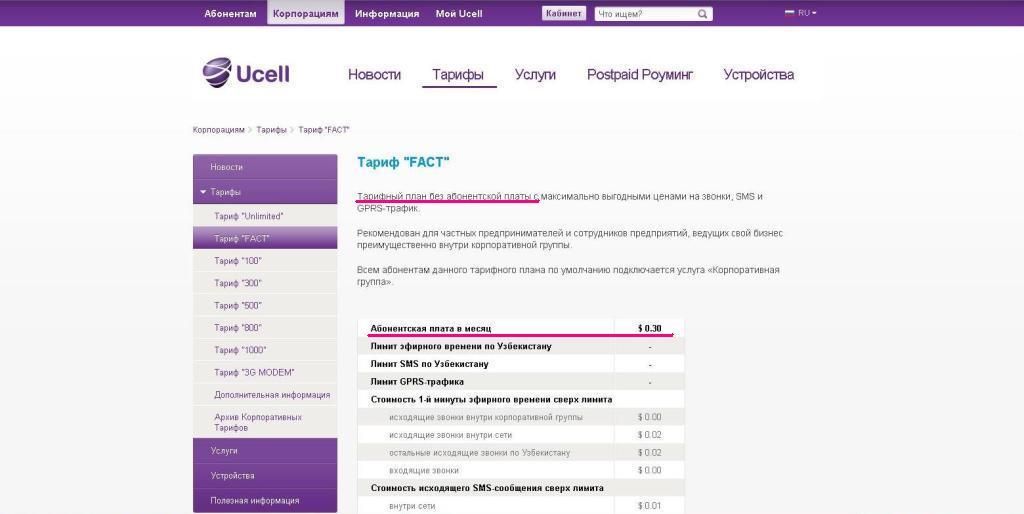Screen dimensions: 1024x514
Task: Open Тариф "Unlimited" in sidebar
Action: pos(265,216)
